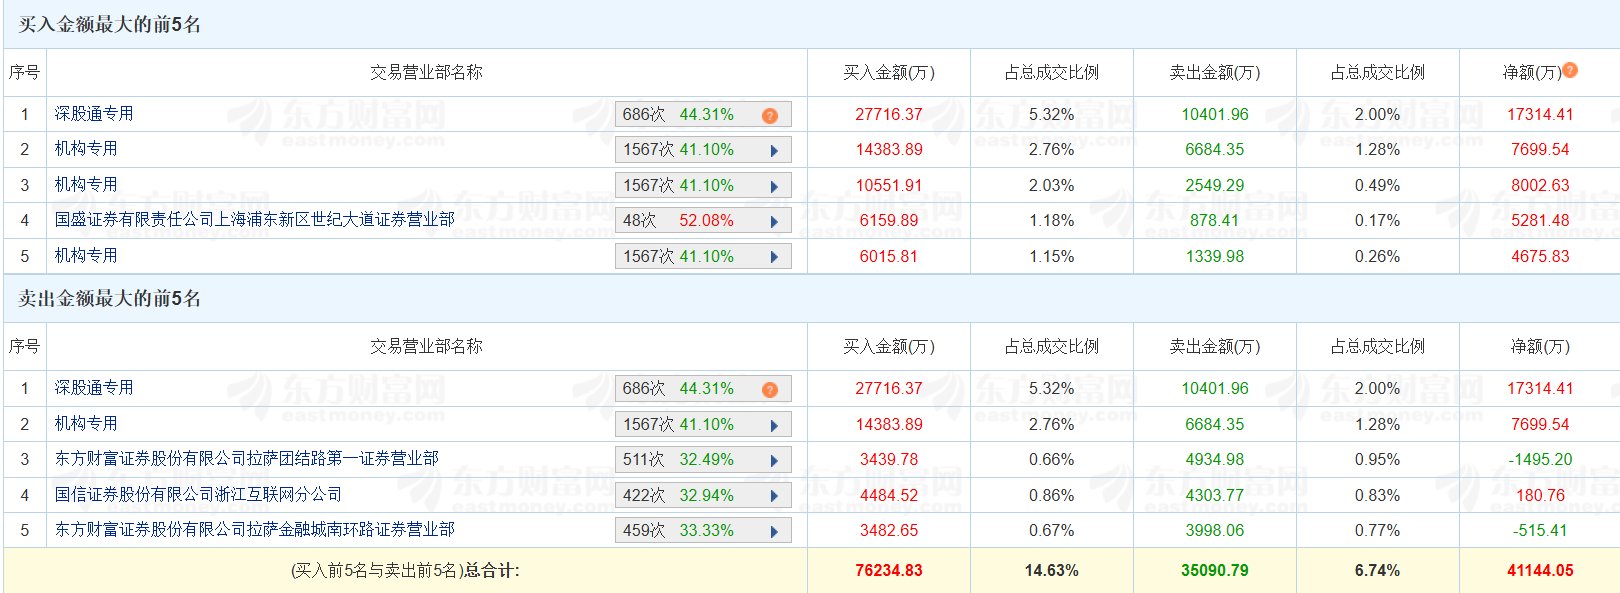Open 东方财富证券拉萨团结路第一证券营业部 link
The height and width of the screenshot is (593, 1620).
click(x=246, y=459)
